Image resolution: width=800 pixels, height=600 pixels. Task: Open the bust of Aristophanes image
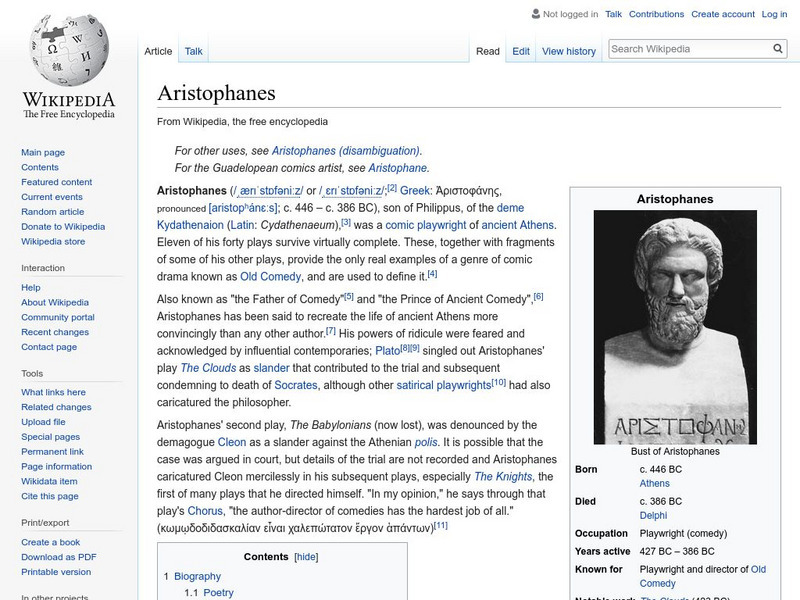(675, 327)
